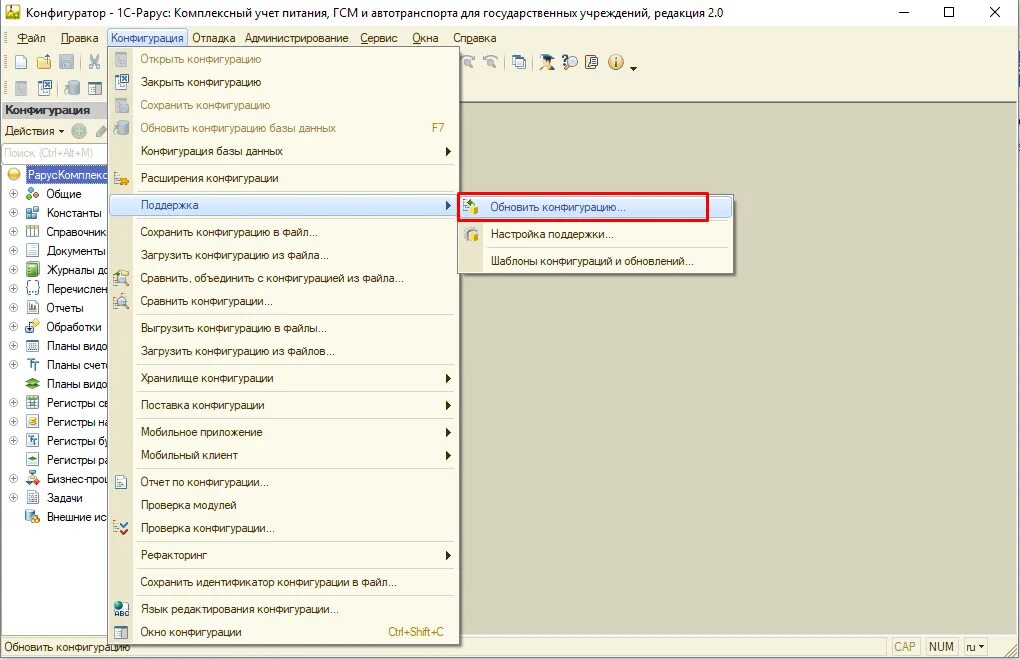Click the configuration editing language ABC icon
Screen dimensions: 1020x660
[121, 609]
